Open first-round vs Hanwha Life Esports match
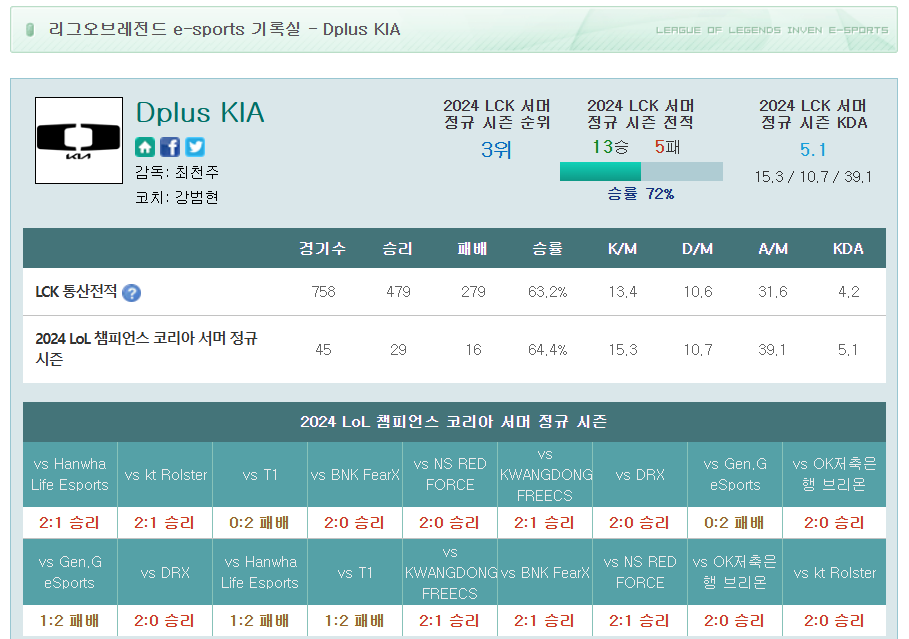 70,474
